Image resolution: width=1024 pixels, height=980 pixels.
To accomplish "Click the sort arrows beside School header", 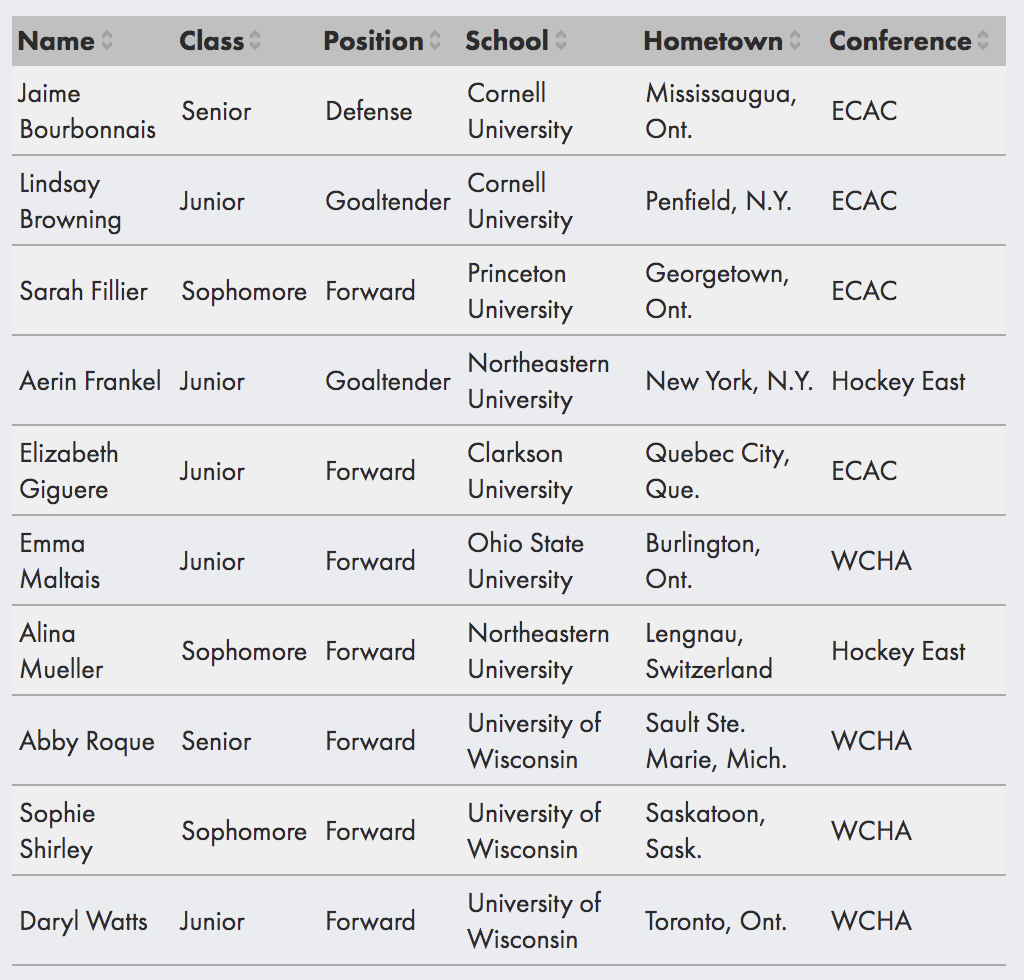I will [560, 40].
